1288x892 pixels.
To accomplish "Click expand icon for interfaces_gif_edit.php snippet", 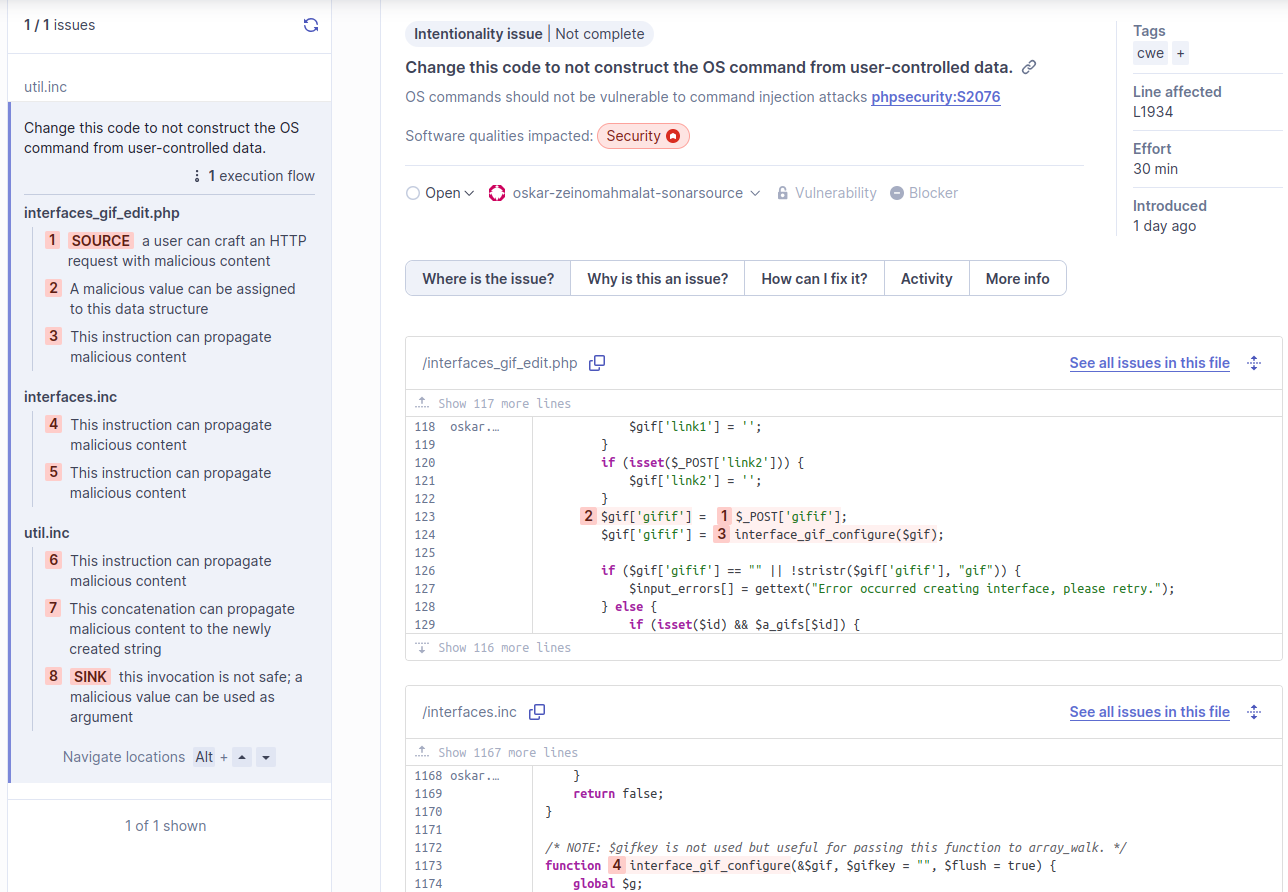I will (x=1254, y=363).
